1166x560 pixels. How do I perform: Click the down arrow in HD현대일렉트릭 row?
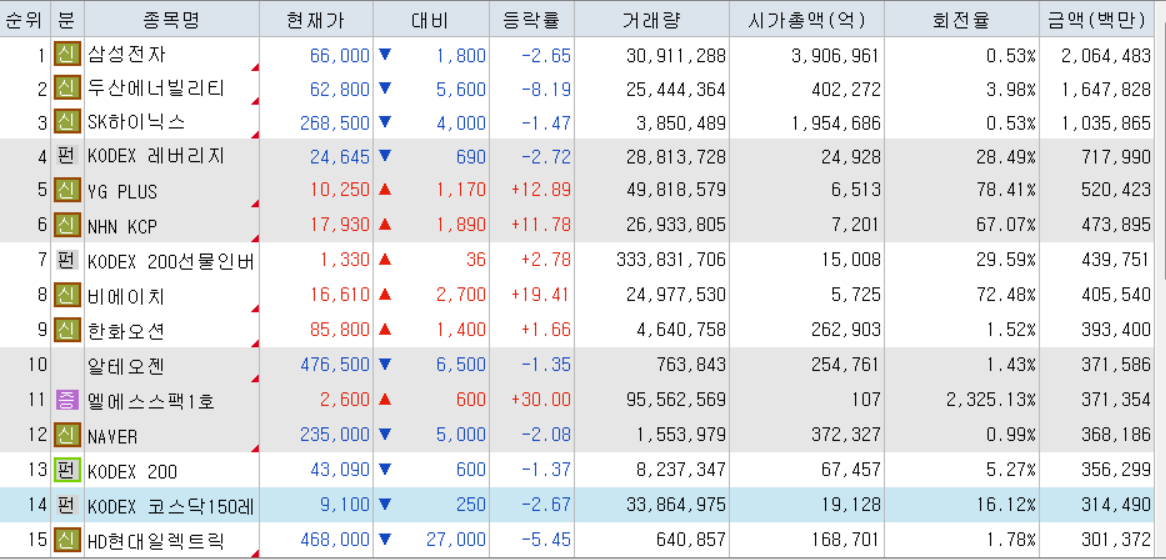click(x=385, y=538)
